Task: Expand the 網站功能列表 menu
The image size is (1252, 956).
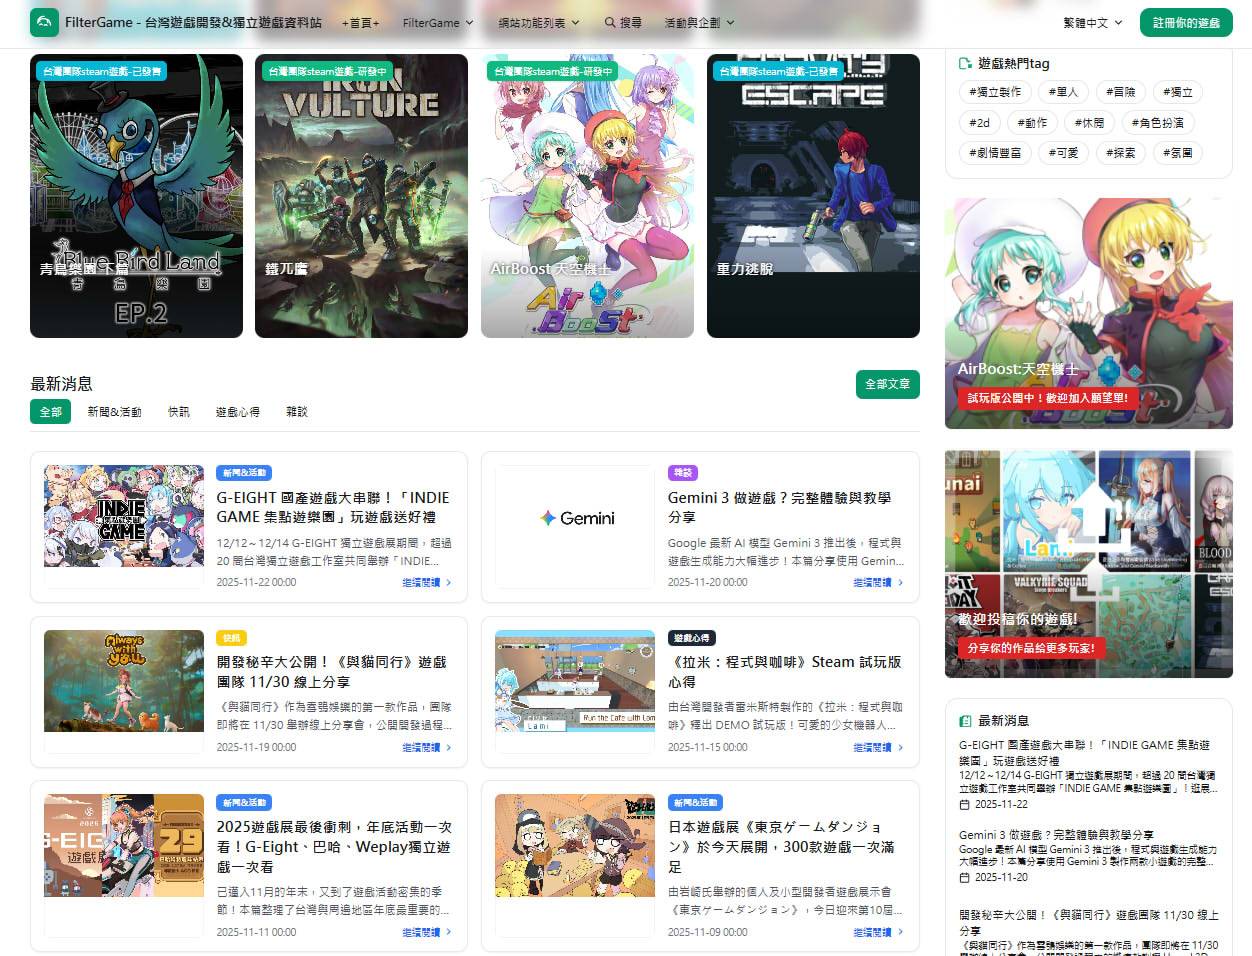Action: pos(538,22)
